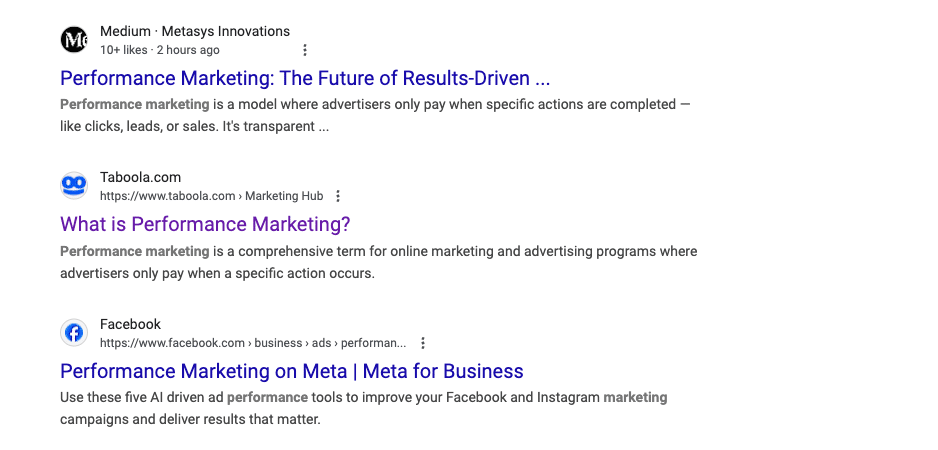Open the three-dot menu next to the Facebook URL
The height and width of the screenshot is (450, 938).
click(423, 343)
